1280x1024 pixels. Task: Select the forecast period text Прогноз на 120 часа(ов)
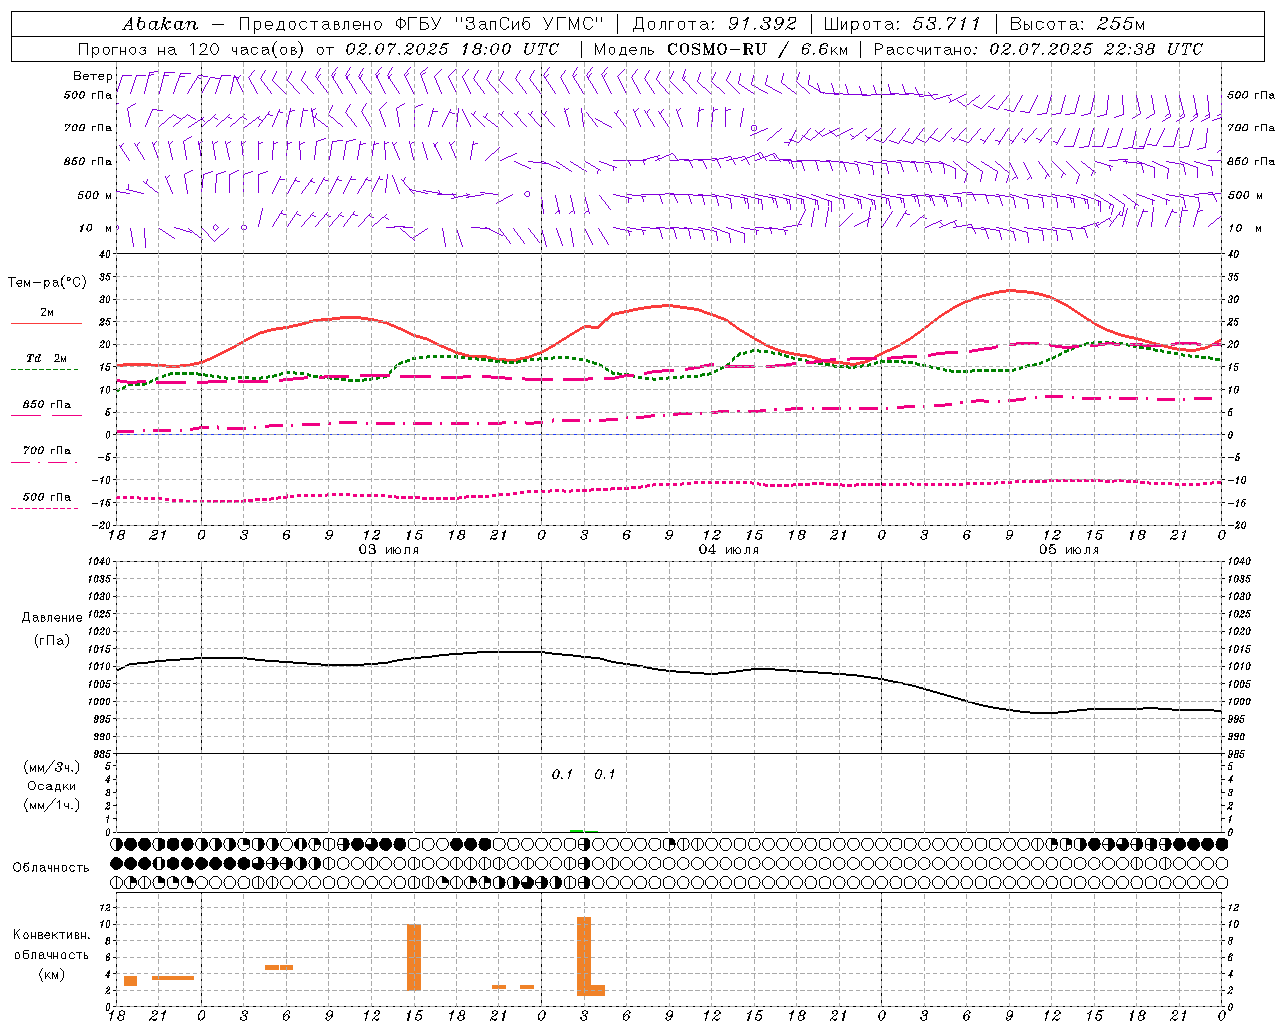pos(193,49)
